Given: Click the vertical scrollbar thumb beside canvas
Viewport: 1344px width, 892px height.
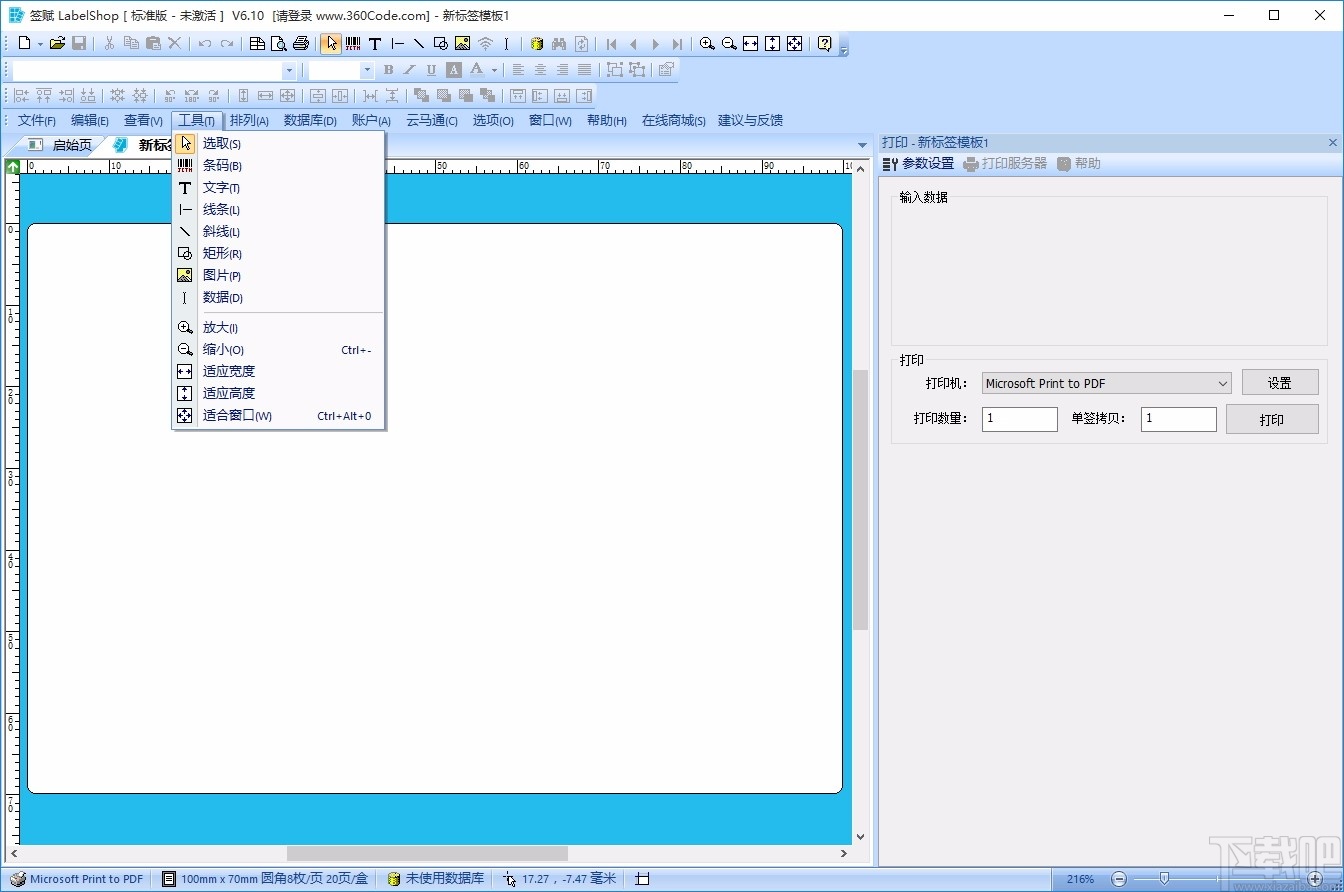Looking at the screenshot, I should [860, 500].
